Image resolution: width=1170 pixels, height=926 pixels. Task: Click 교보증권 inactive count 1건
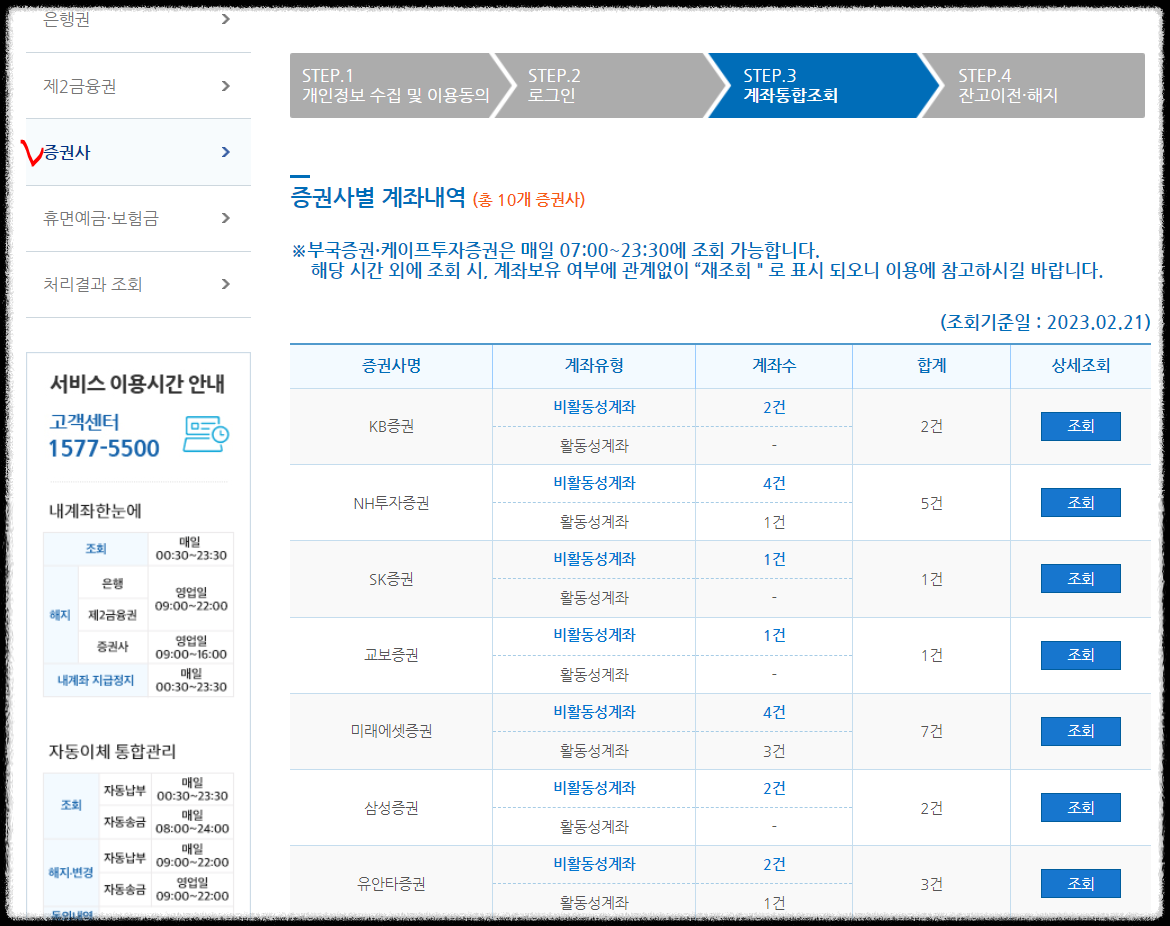click(774, 636)
